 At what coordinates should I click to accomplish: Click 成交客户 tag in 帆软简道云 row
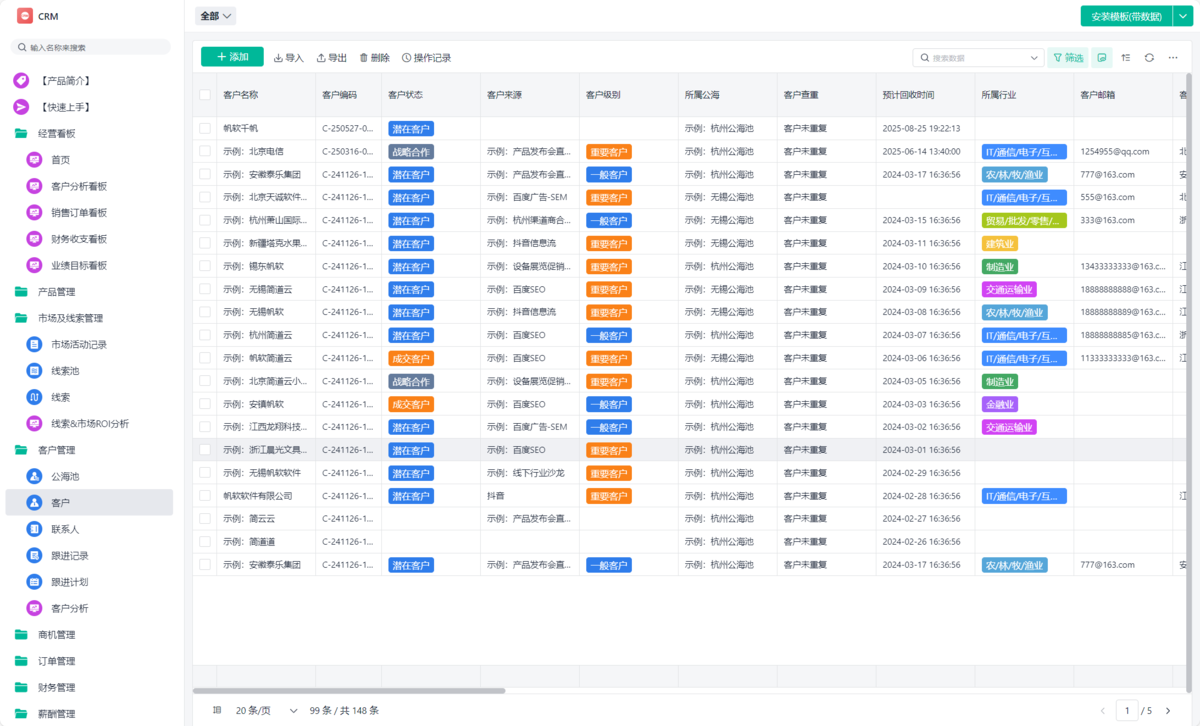(411, 358)
